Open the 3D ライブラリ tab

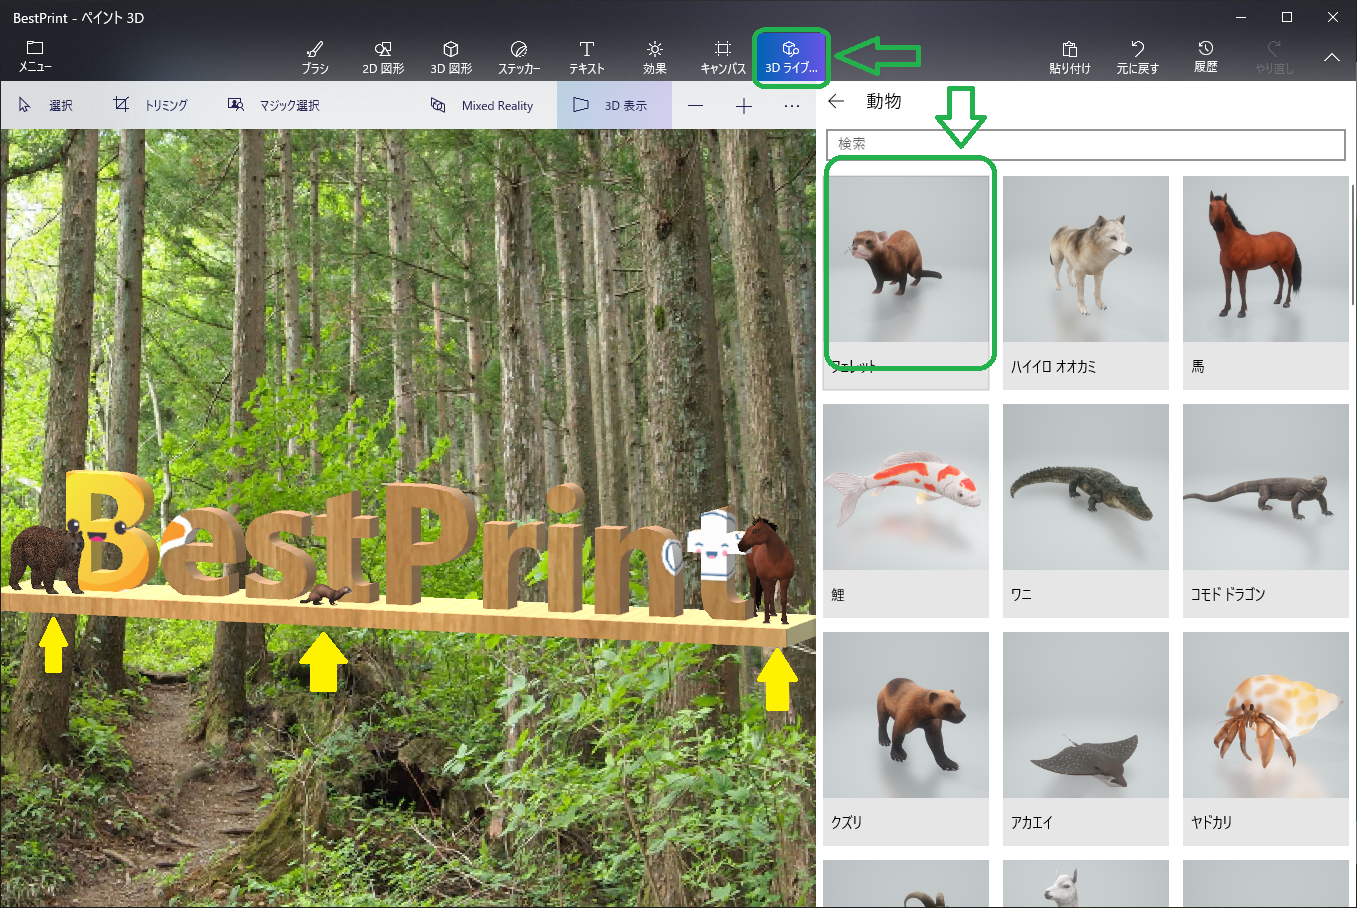click(x=791, y=57)
